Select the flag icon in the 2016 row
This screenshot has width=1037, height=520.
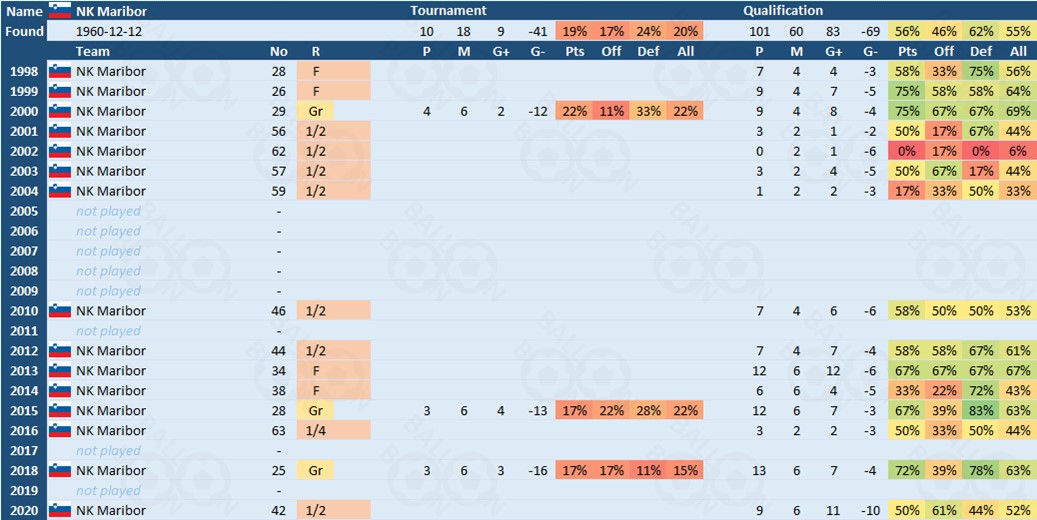click(x=60, y=431)
